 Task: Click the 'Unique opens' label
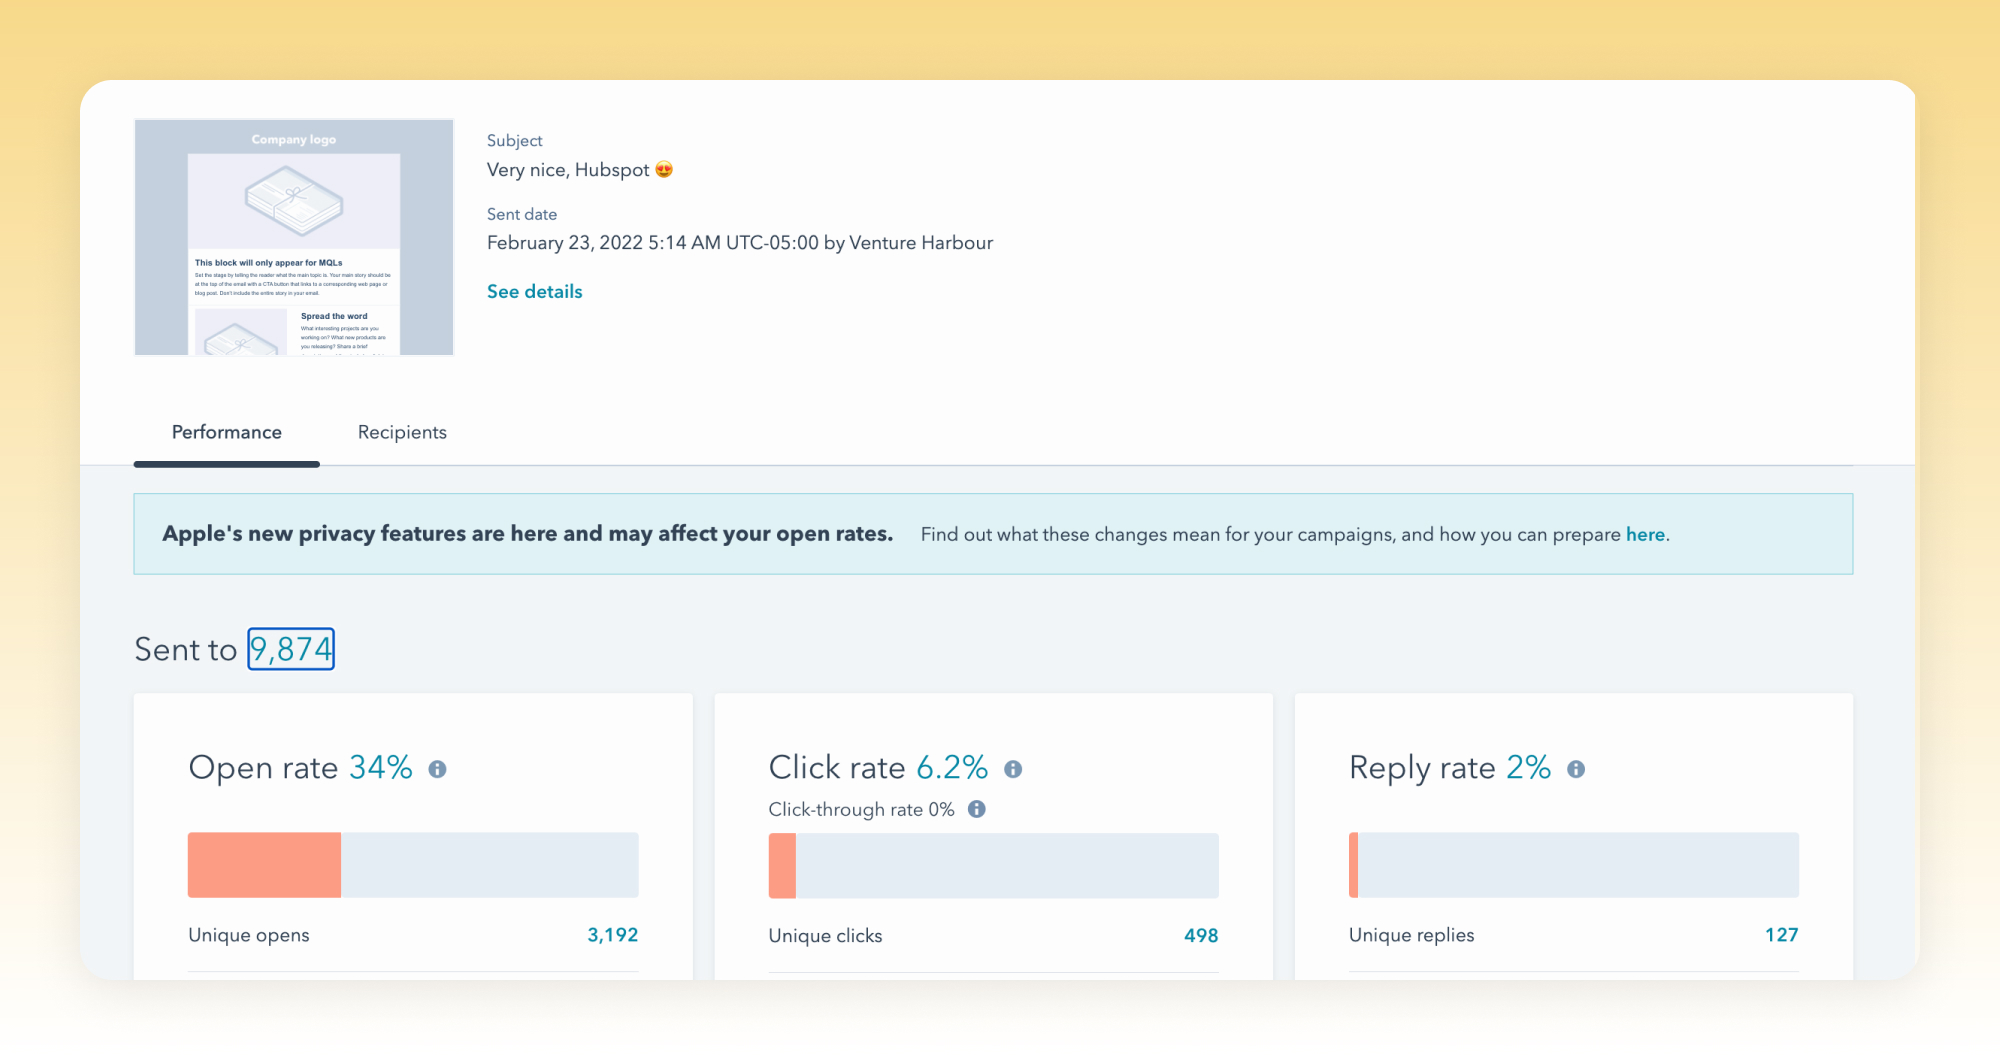point(249,935)
